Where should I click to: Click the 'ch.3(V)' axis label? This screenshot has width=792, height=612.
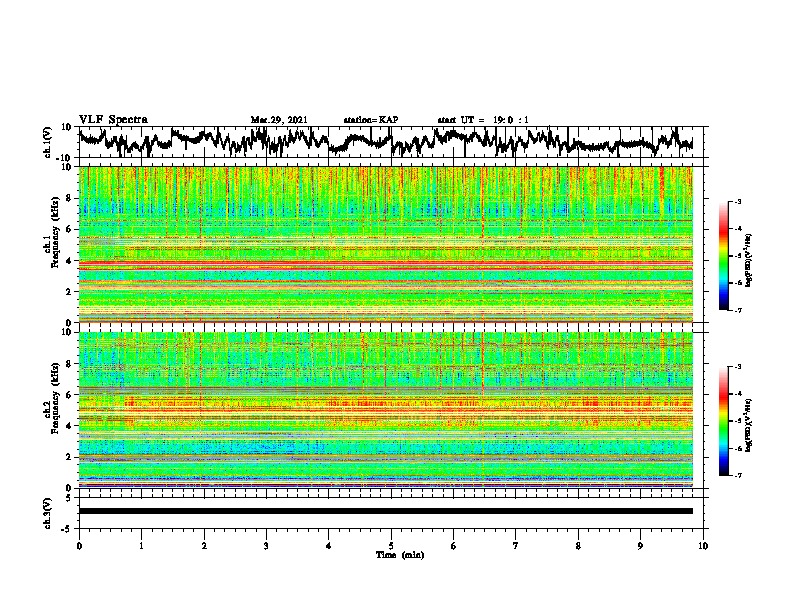[x=48, y=513]
